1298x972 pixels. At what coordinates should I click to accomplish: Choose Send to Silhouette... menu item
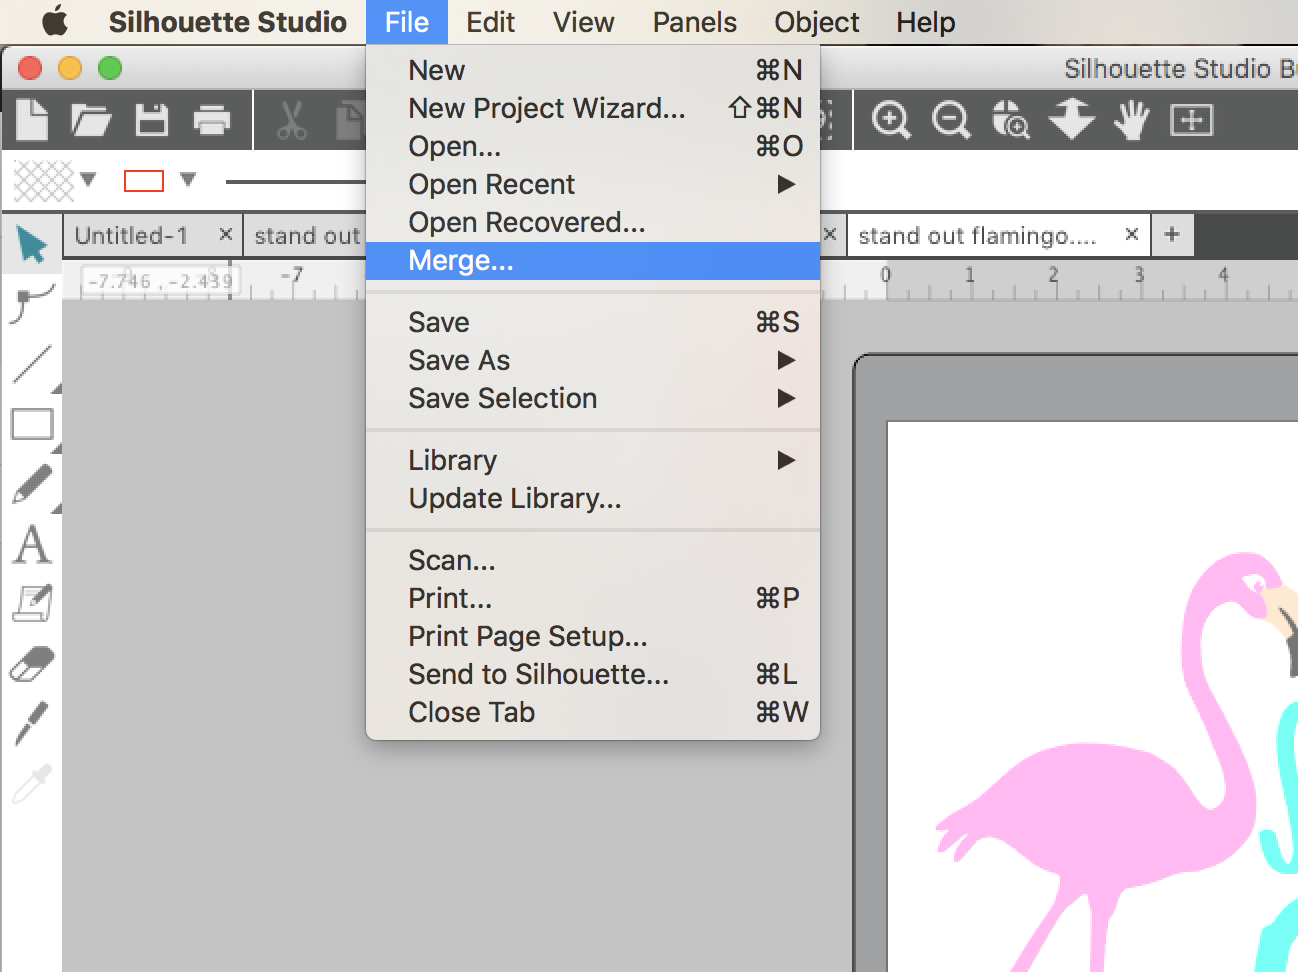pos(593,674)
